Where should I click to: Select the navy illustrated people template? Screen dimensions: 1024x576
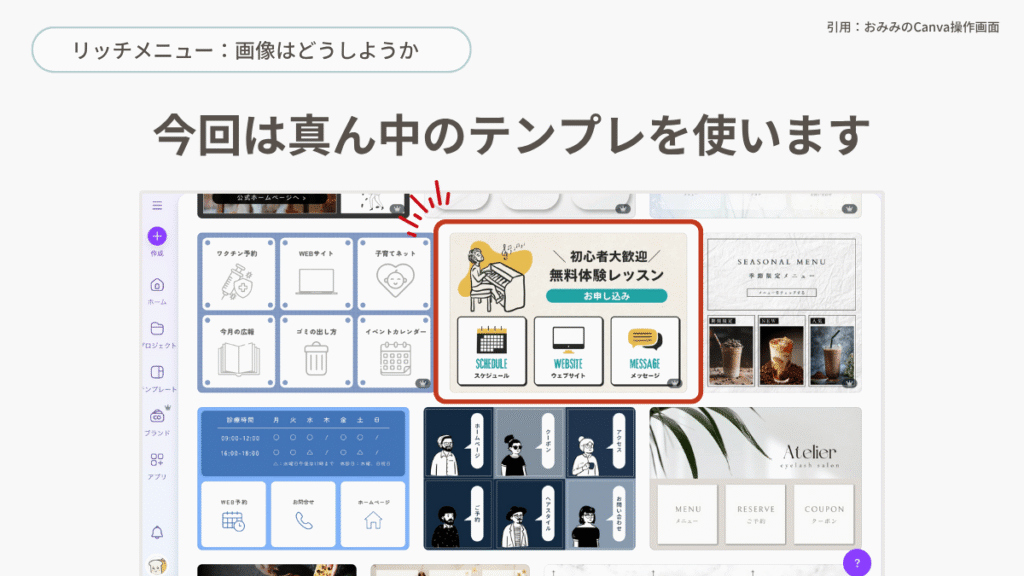pyautogui.click(x=529, y=478)
